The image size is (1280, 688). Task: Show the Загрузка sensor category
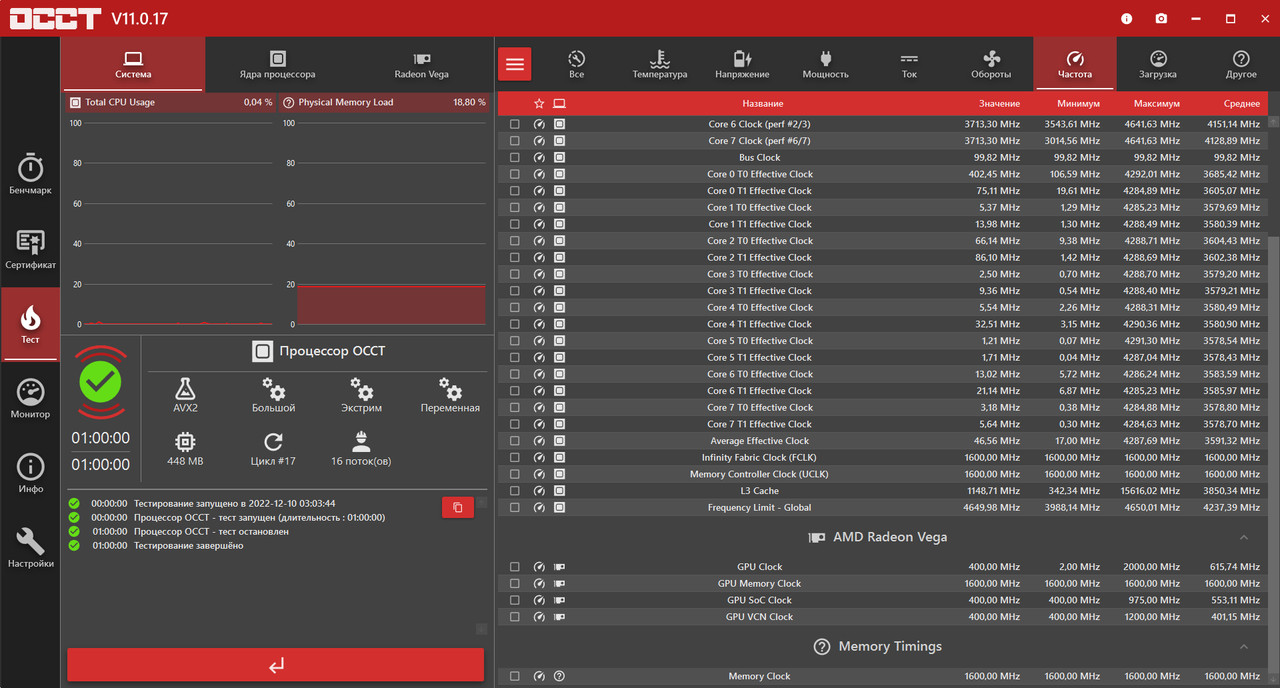coord(1158,64)
